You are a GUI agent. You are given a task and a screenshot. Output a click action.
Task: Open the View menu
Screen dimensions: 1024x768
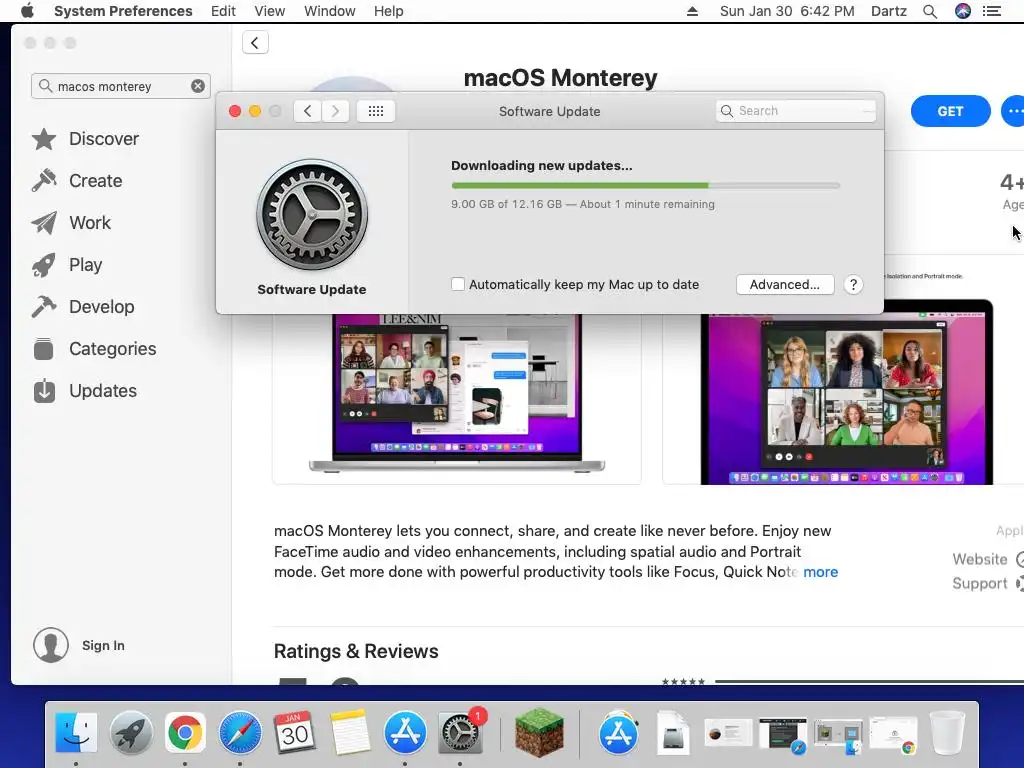point(270,11)
